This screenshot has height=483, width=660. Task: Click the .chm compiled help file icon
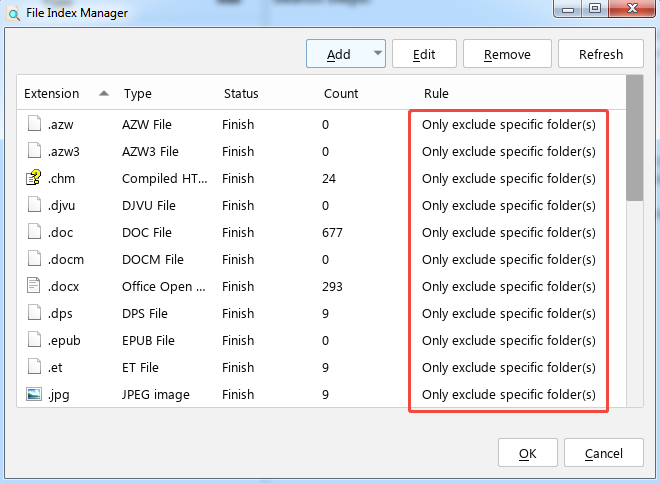click(x=33, y=179)
